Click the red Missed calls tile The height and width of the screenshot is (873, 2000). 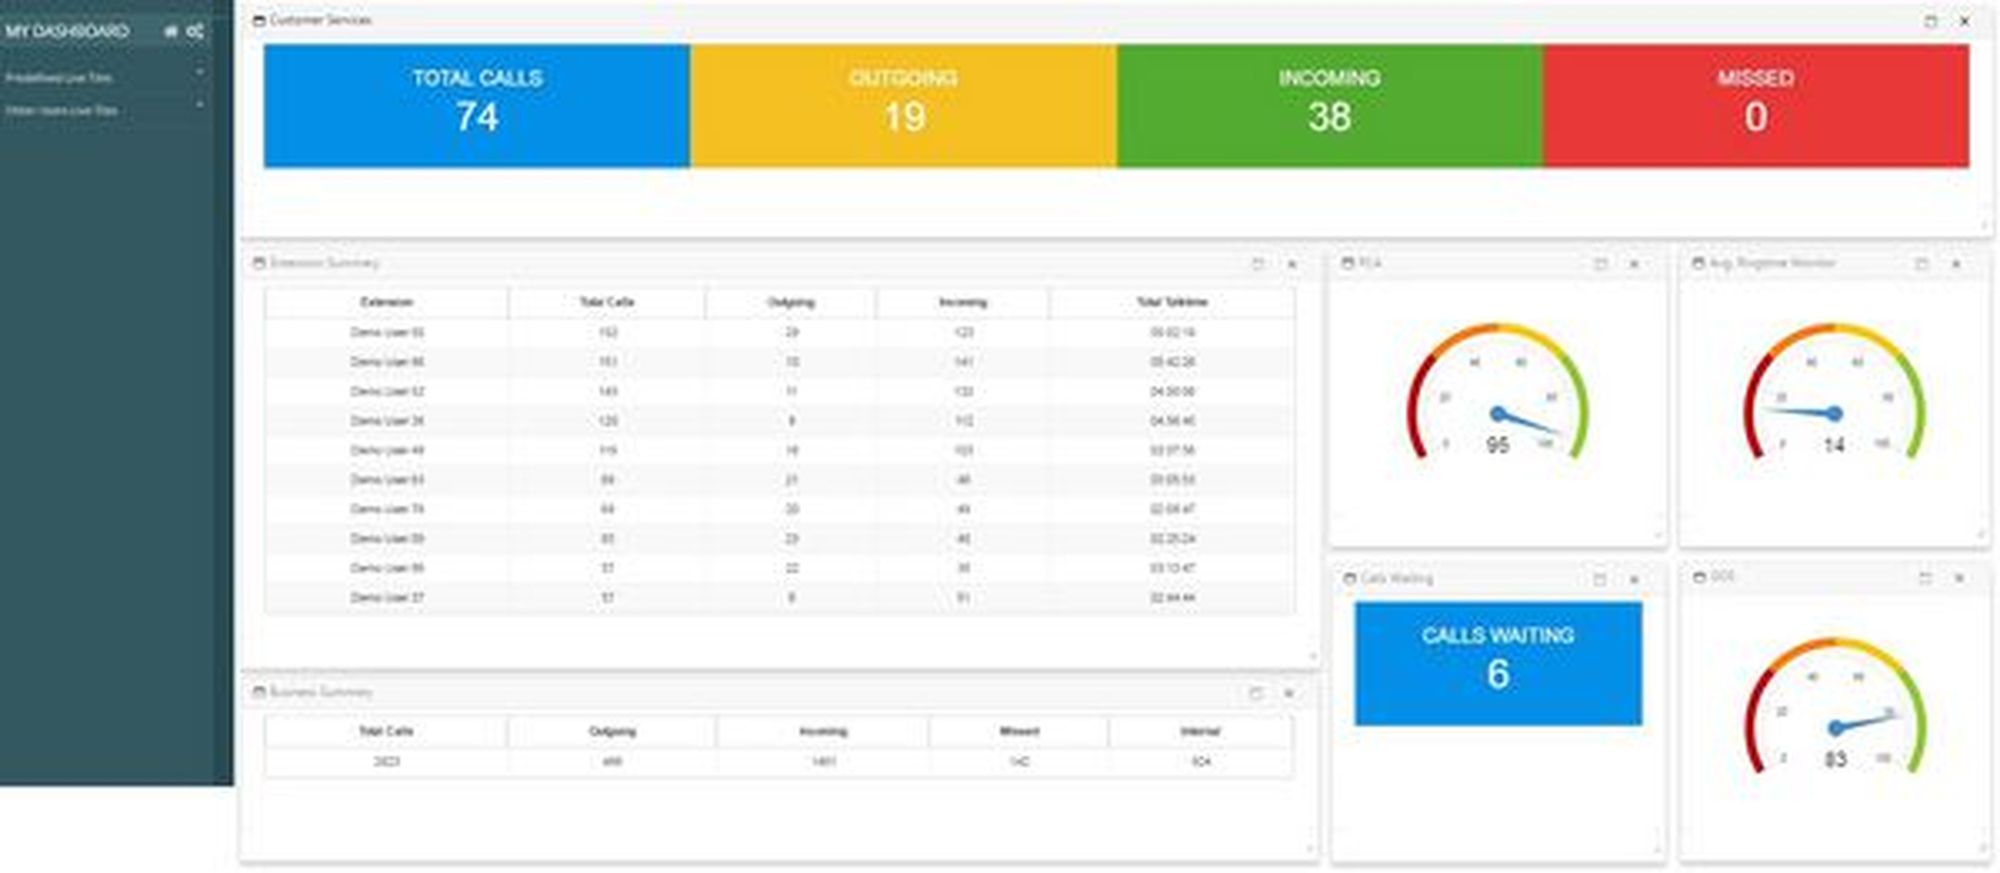(x=1755, y=105)
